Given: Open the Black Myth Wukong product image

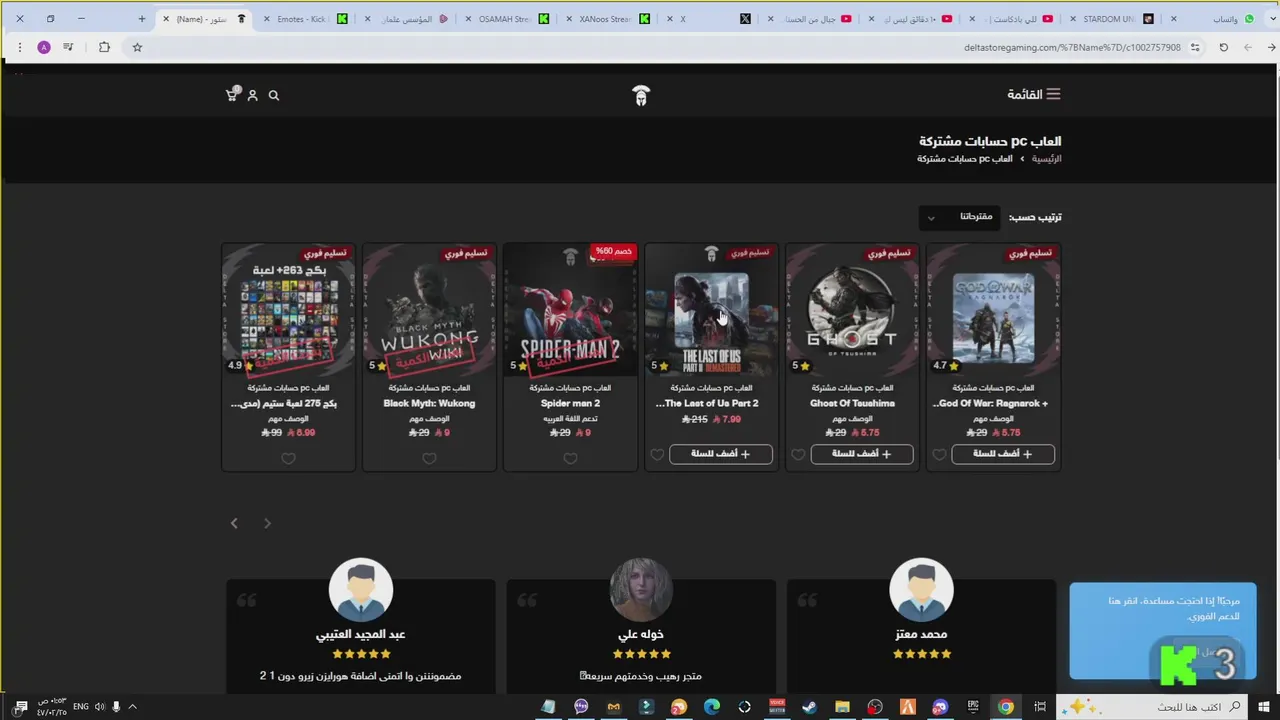Looking at the screenshot, I should (x=429, y=312).
